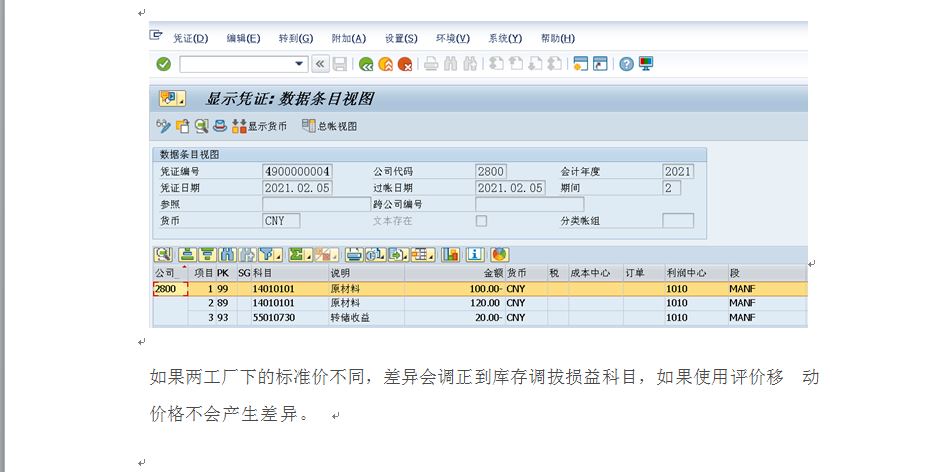
Task: Click the 过帐日期 field 2021.02.05
Action: coord(511,188)
